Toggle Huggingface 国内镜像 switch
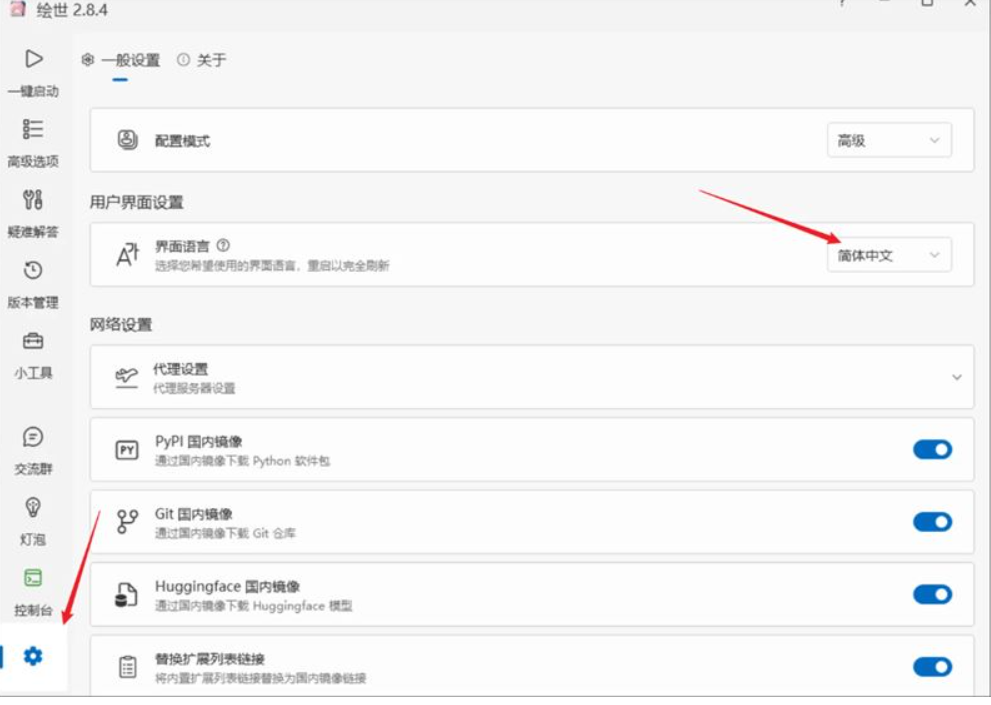Image resolution: width=991 pixels, height=705 pixels. (932, 595)
